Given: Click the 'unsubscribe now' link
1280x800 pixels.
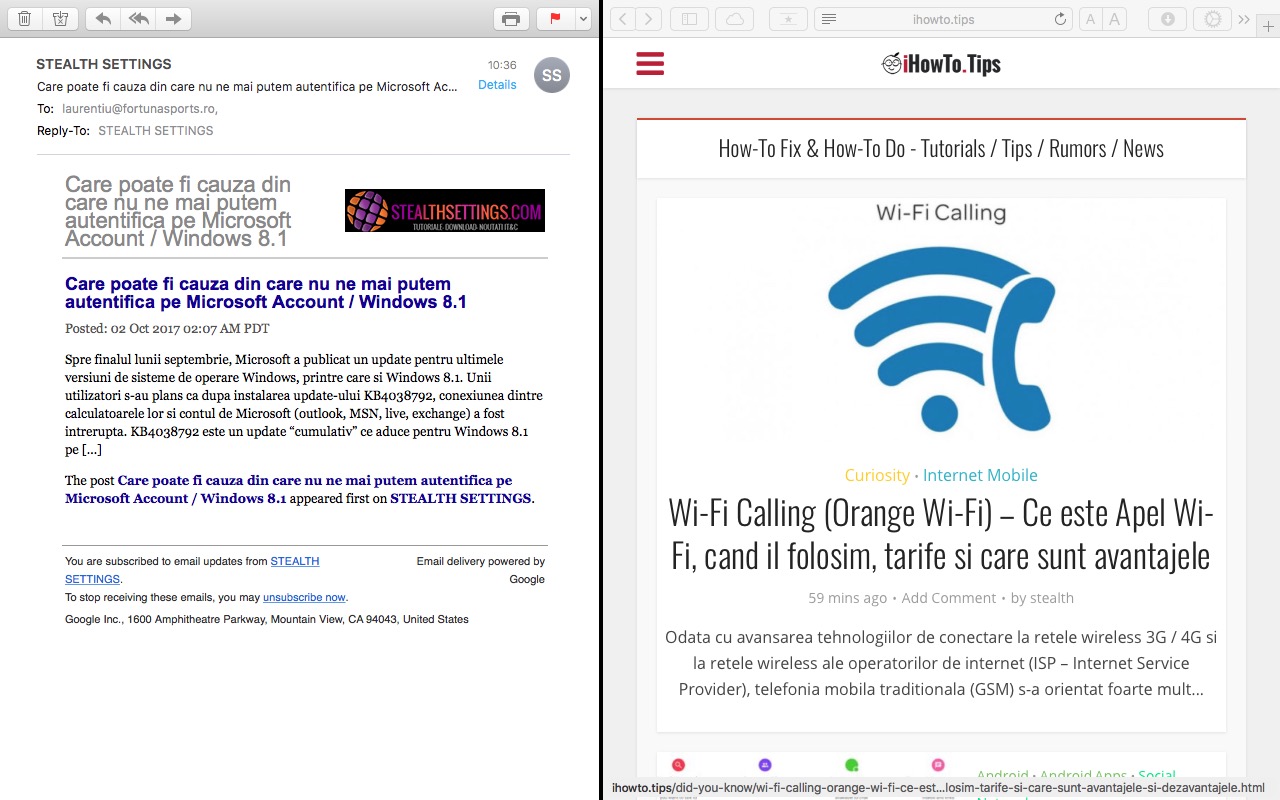Looking at the screenshot, I should [x=304, y=597].
